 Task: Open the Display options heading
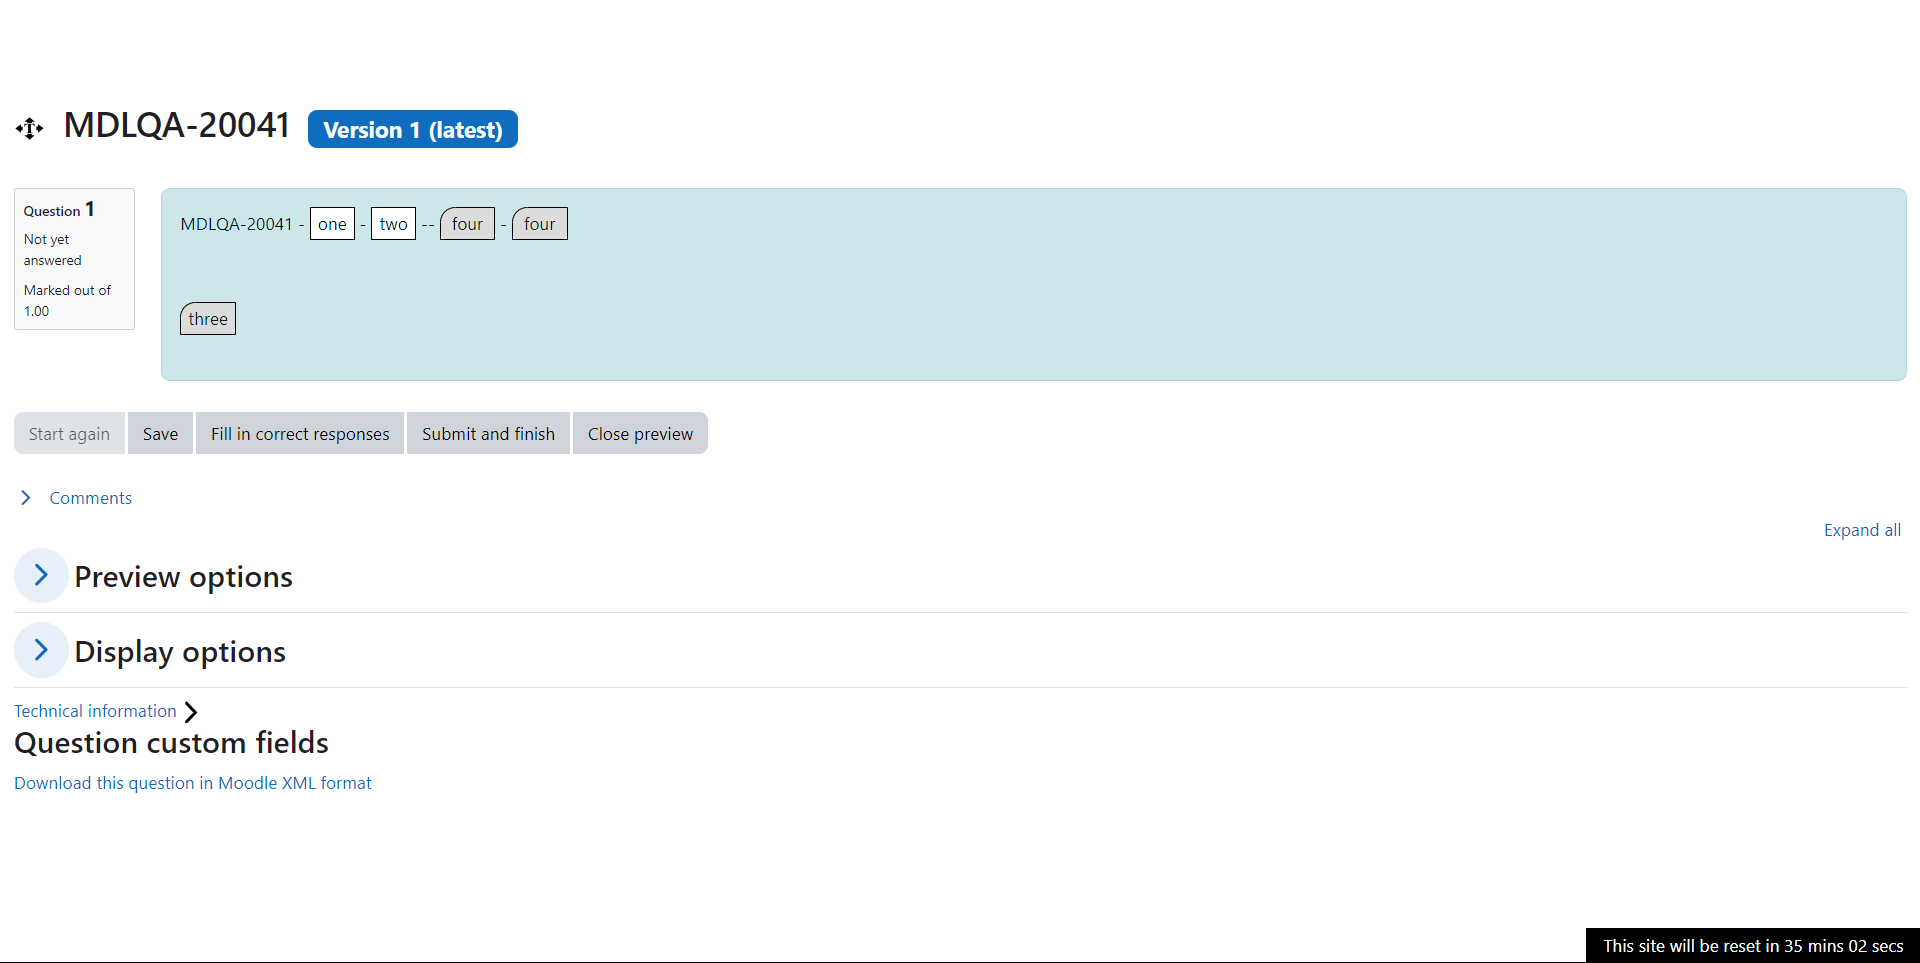pyautogui.click(x=180, y=652)
